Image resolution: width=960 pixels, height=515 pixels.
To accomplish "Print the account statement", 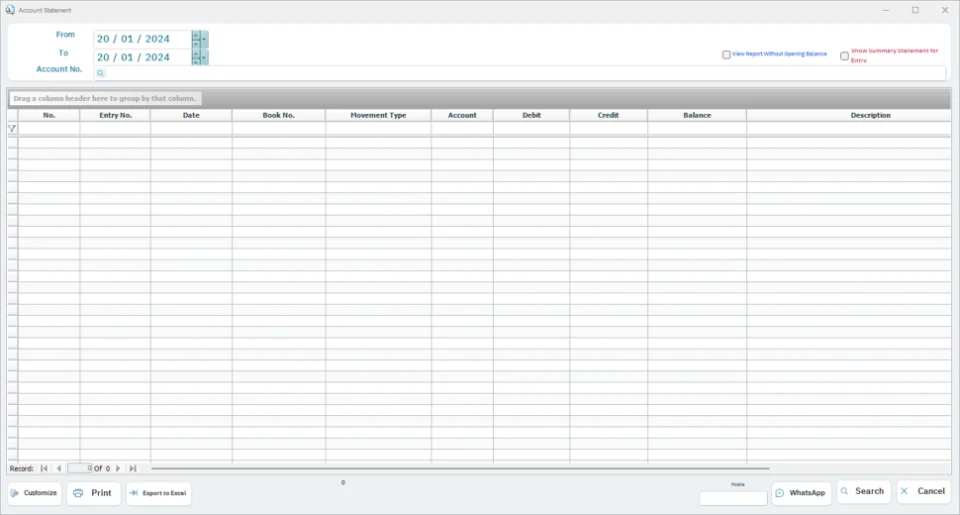I will [x=94, y=493].
